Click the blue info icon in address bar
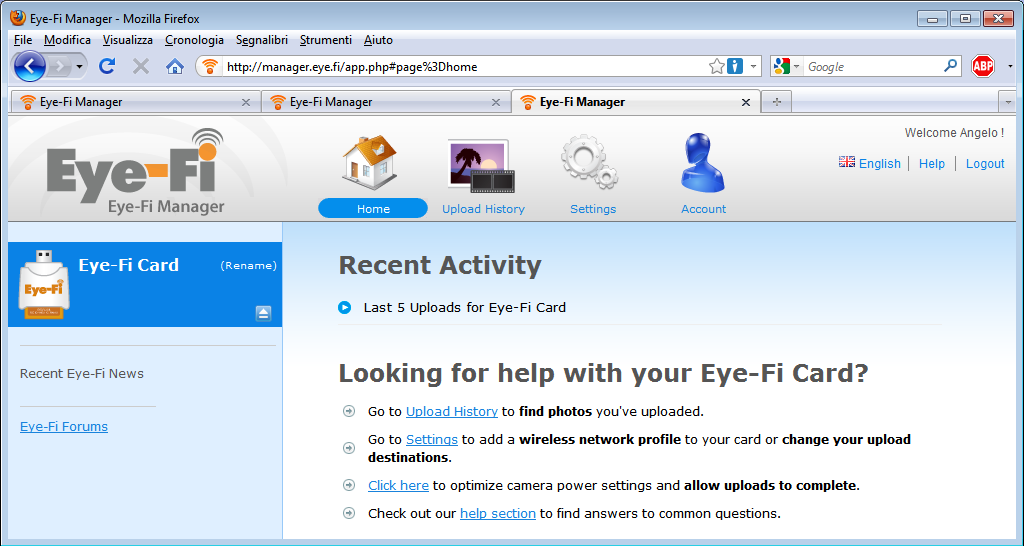The height and width of the screenshot is (546, 1024). pos(735,67)
